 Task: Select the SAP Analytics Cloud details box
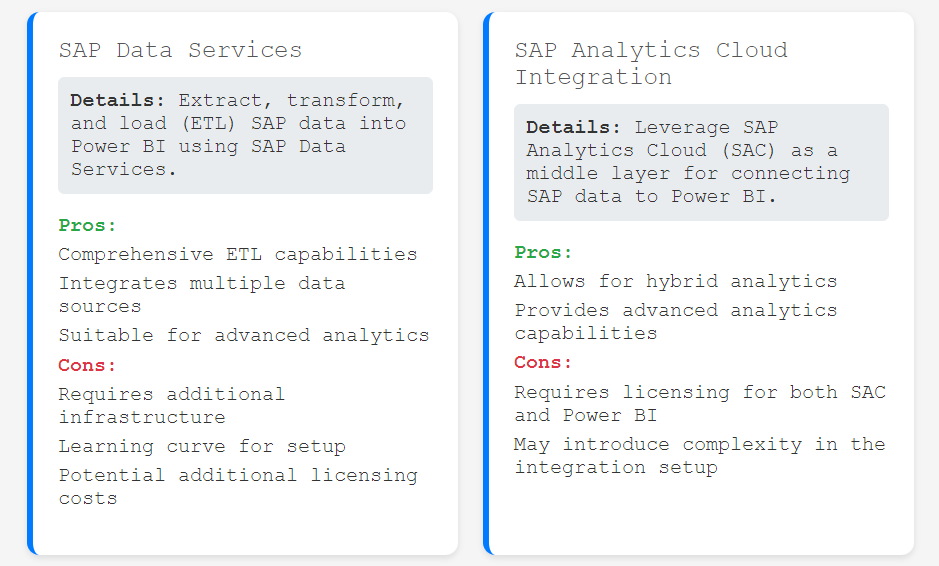coord(701,162)
